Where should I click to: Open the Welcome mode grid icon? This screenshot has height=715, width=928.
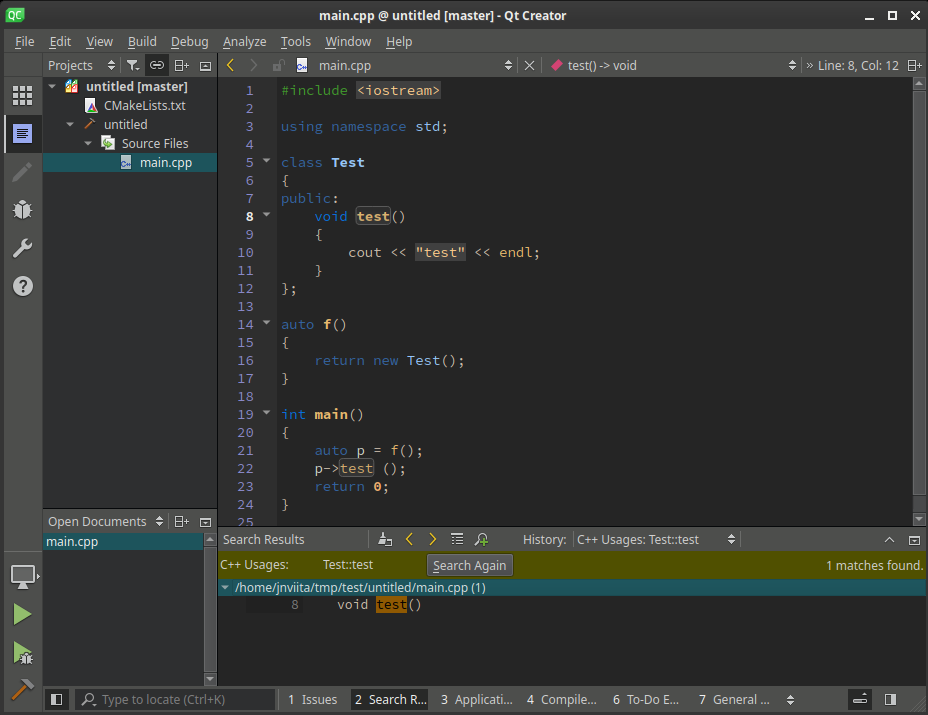pyautogui.click(x=22, y=96)
